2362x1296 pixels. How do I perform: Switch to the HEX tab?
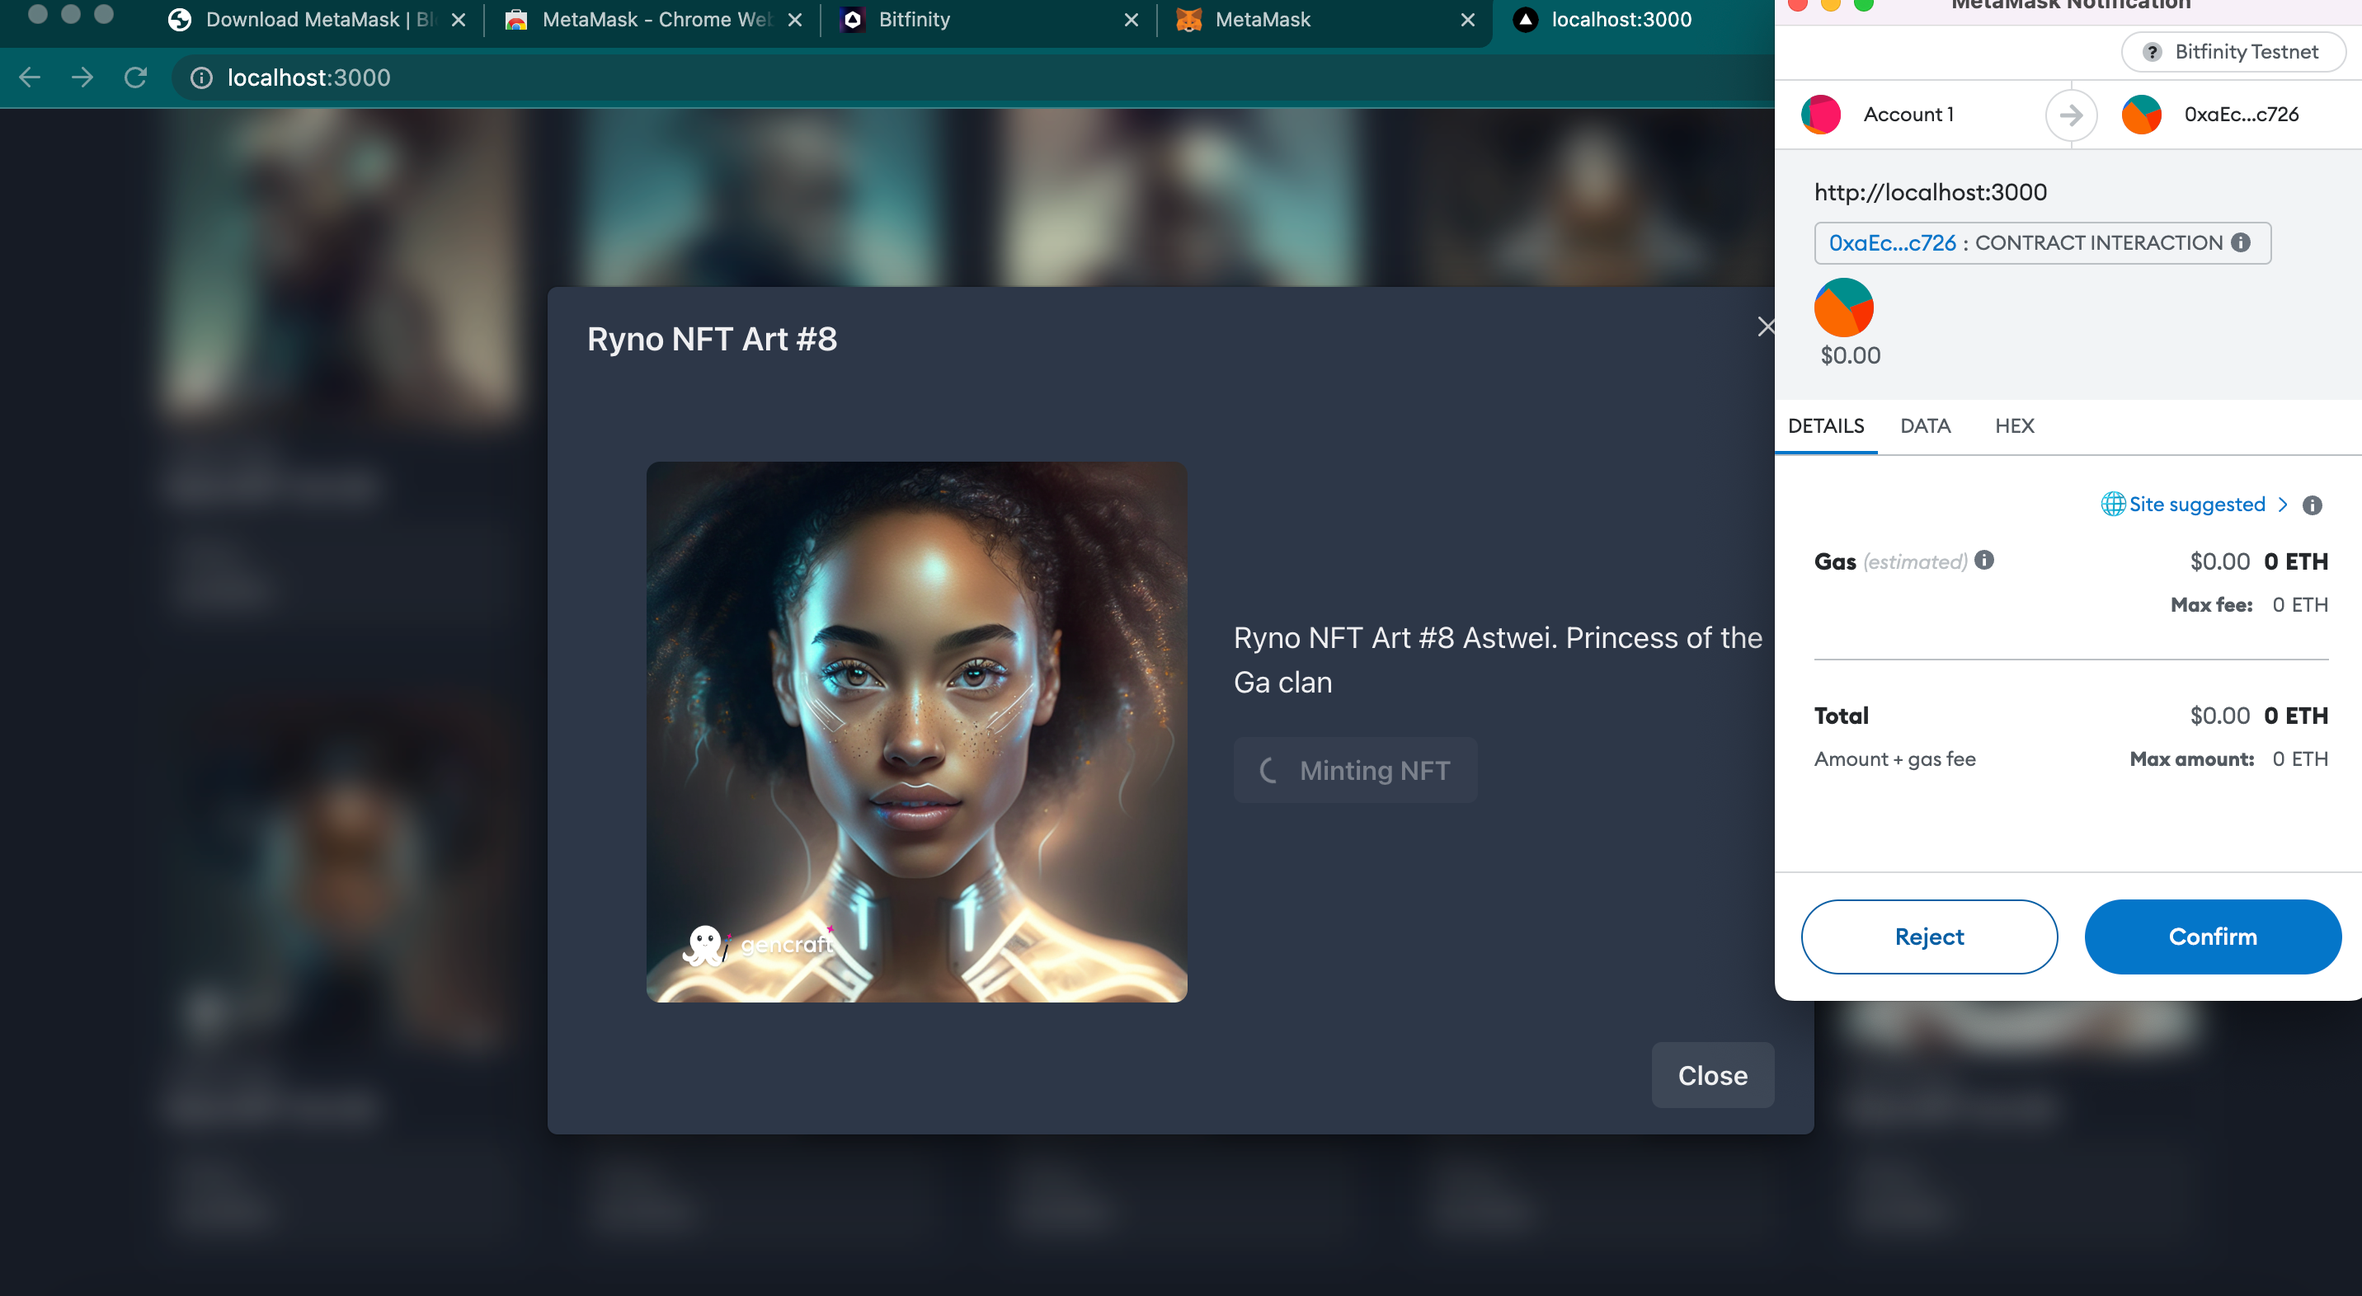coord(2014,426)
